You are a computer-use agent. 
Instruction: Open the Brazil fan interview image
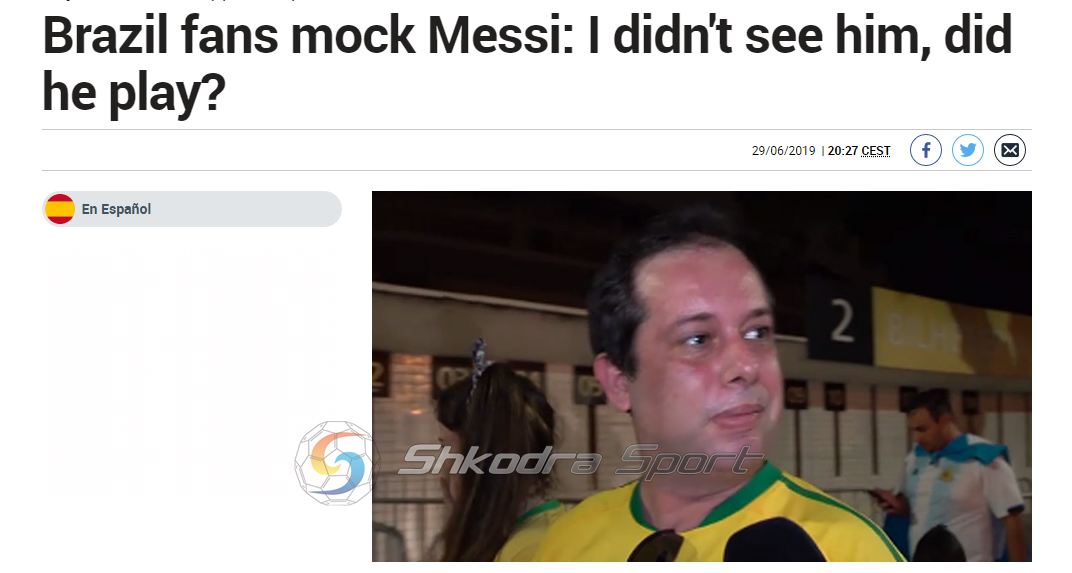[701, 376]
